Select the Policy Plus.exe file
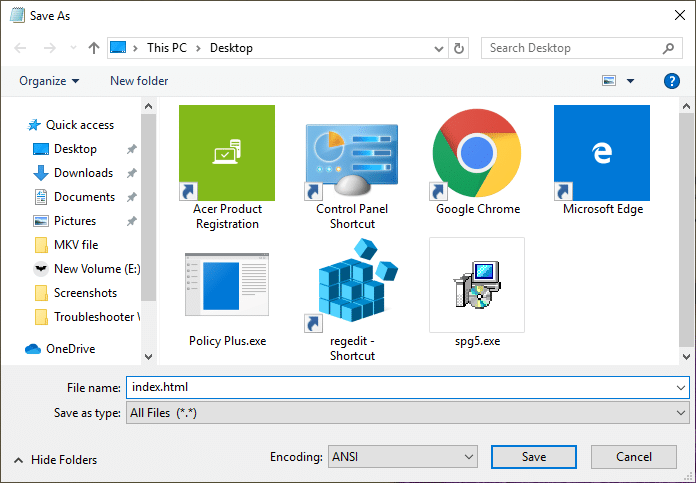696x483 pixels. coord(226,285)
